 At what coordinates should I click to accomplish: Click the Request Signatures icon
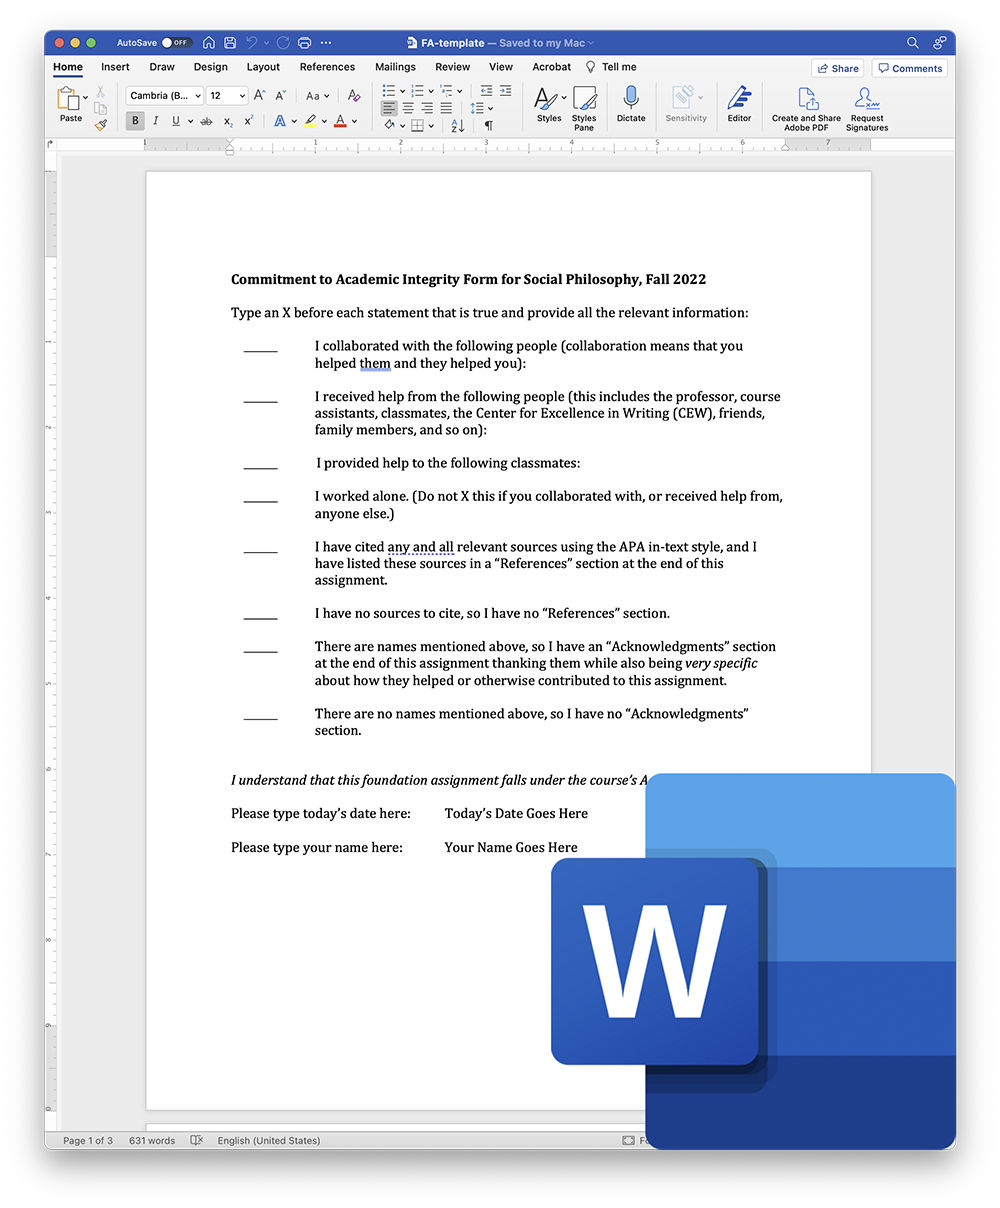866,100
